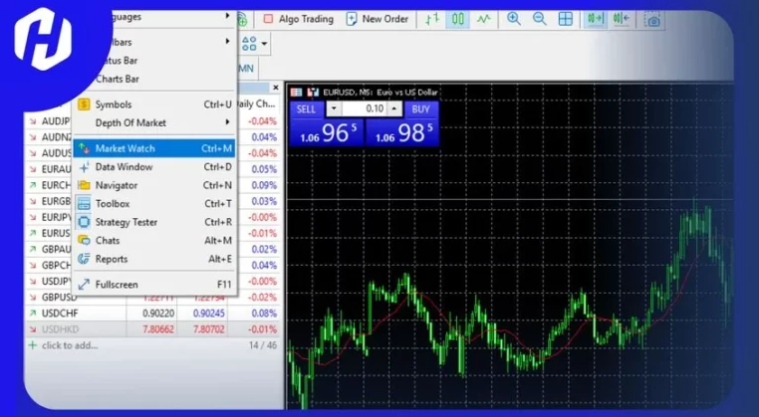Click the USDCHF green up-arrow icon
Screen dimensions: 759x417
(32, 313)
